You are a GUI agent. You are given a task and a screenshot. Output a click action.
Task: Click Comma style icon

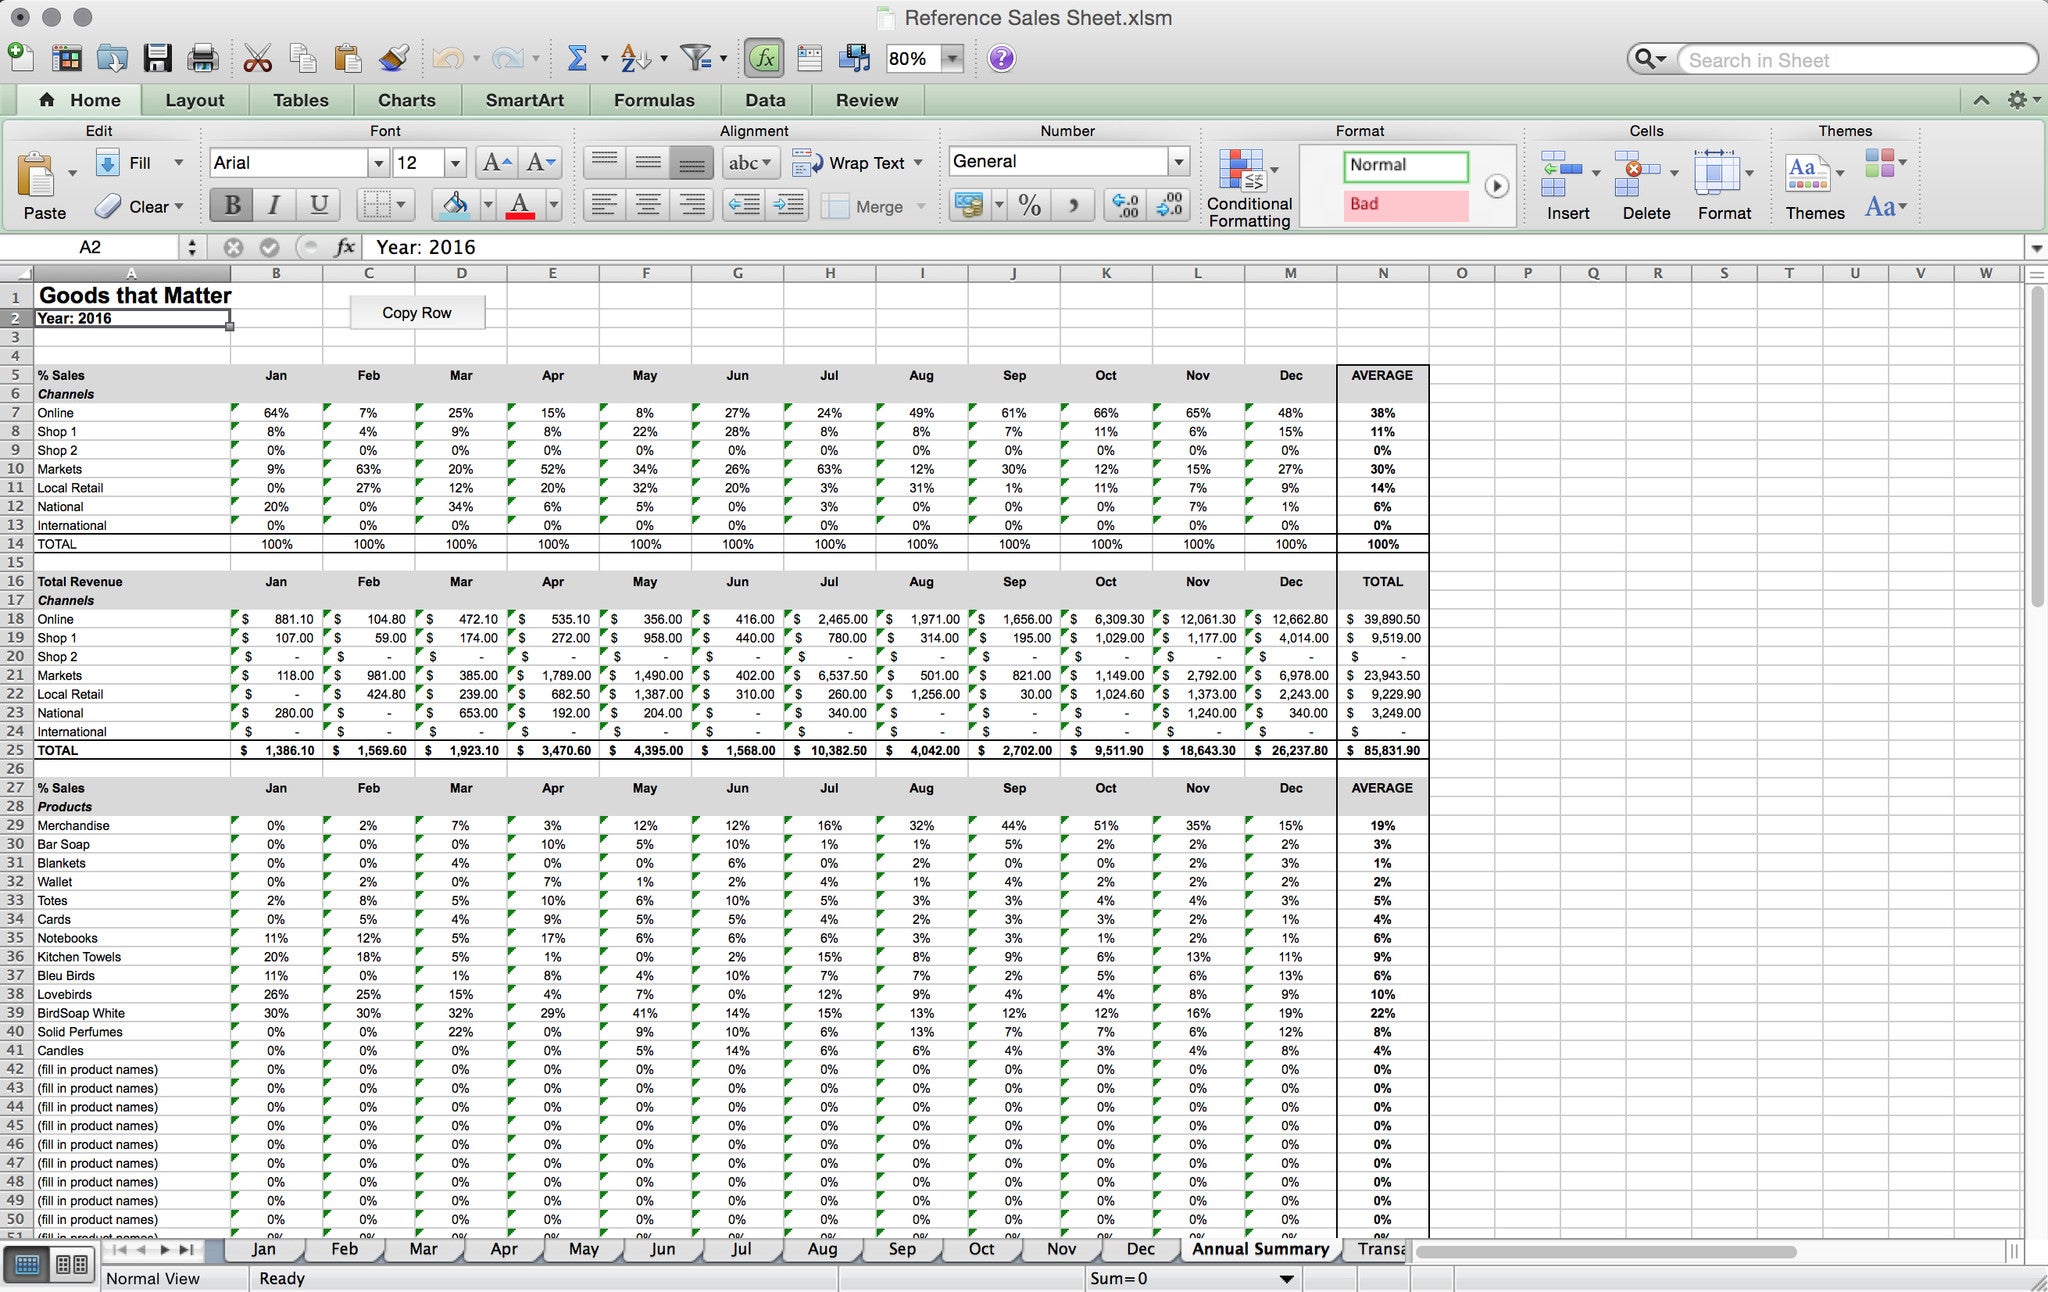tap(1074, 206)
